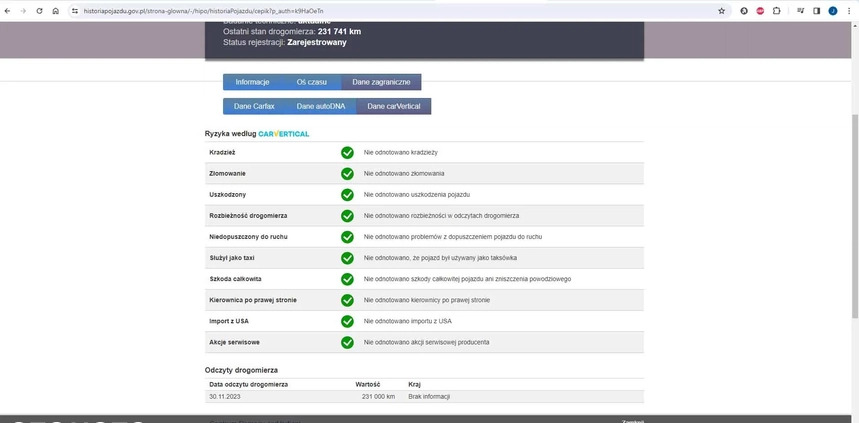Click the carVertical logo
859x423 pixels.
(284, 134)
